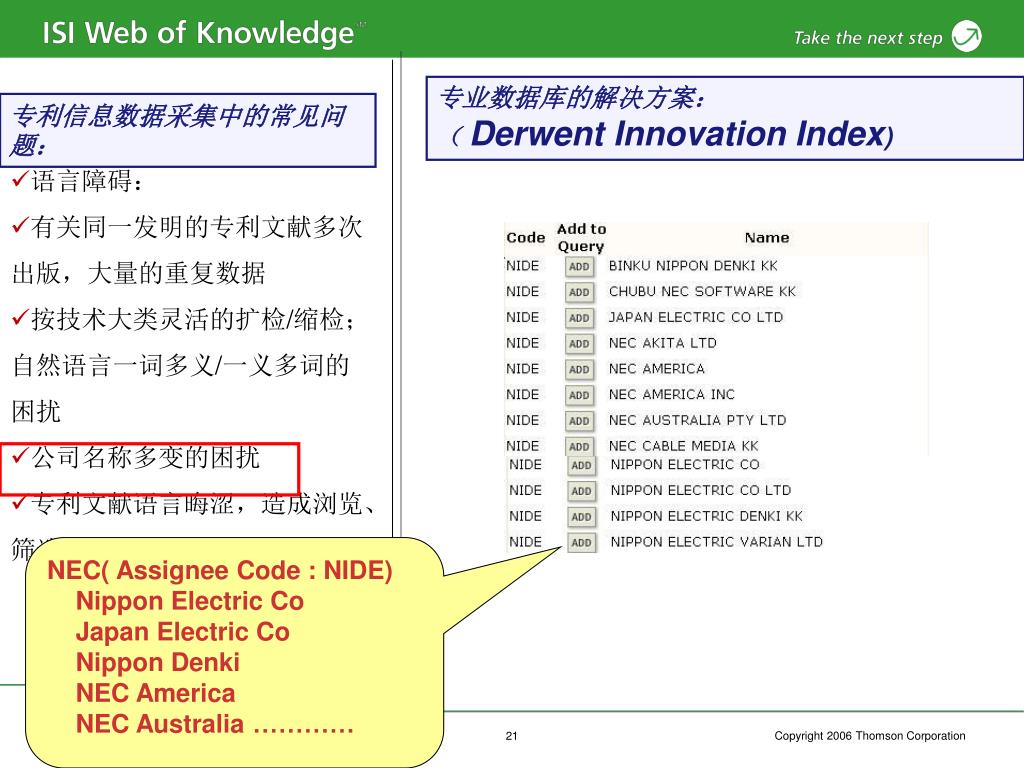Click ADD button for BINKU NIPPON DENKI KK
This screenshot has width=1024, height=768.
(579, 266)
